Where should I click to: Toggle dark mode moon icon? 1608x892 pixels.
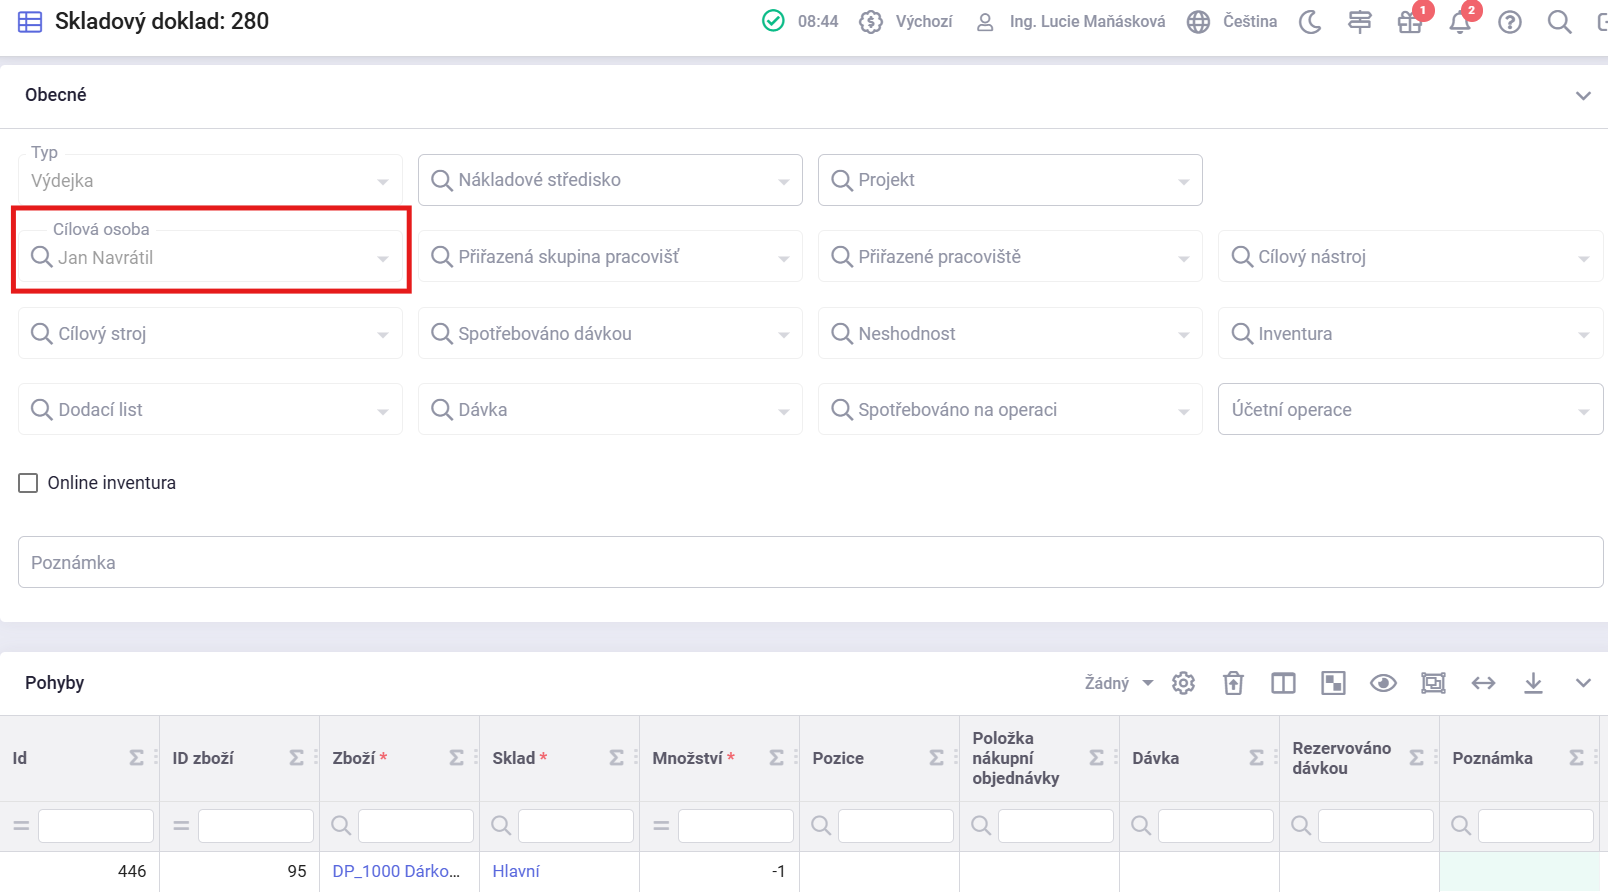click(x=1310, y=22)
